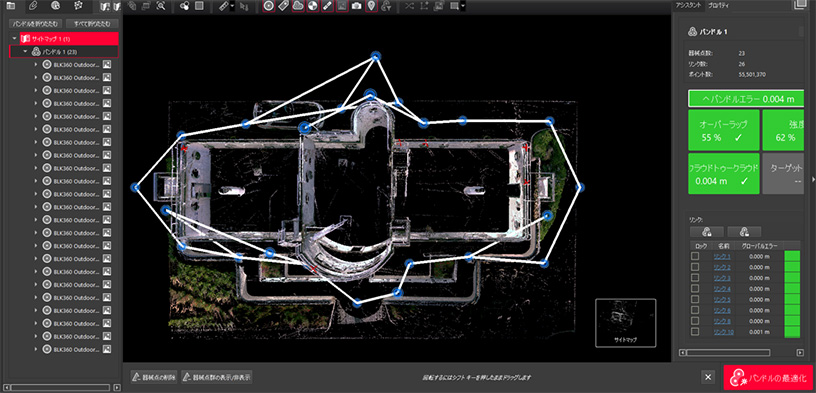Click the globe icon in top toolbar
Screen dimensions: 816x393
pos(56,6)
